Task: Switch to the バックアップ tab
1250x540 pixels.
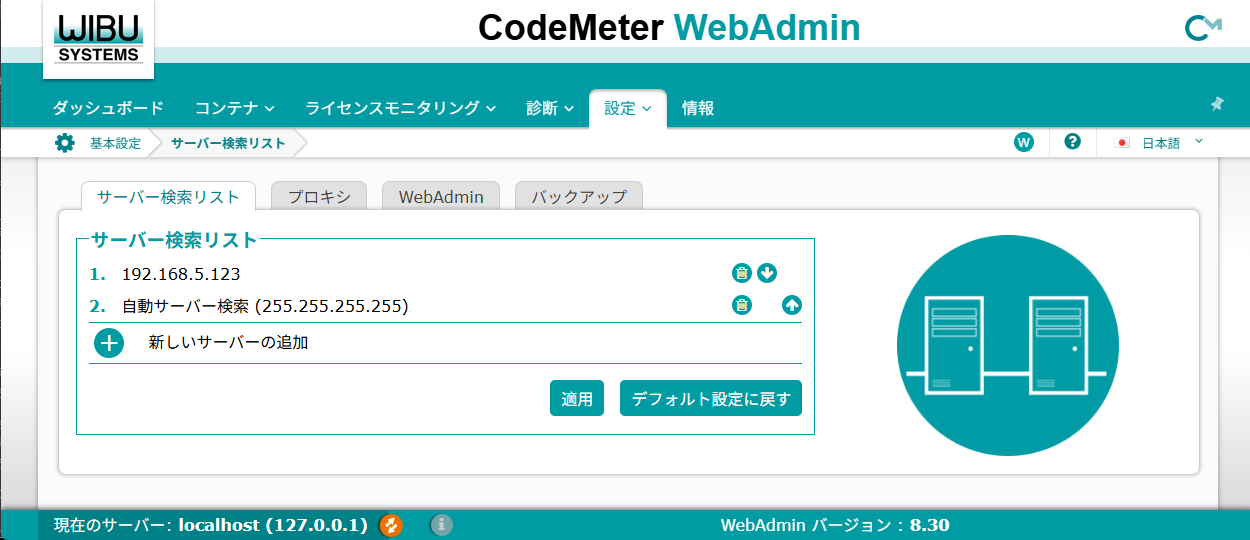Action: (579, 197)
